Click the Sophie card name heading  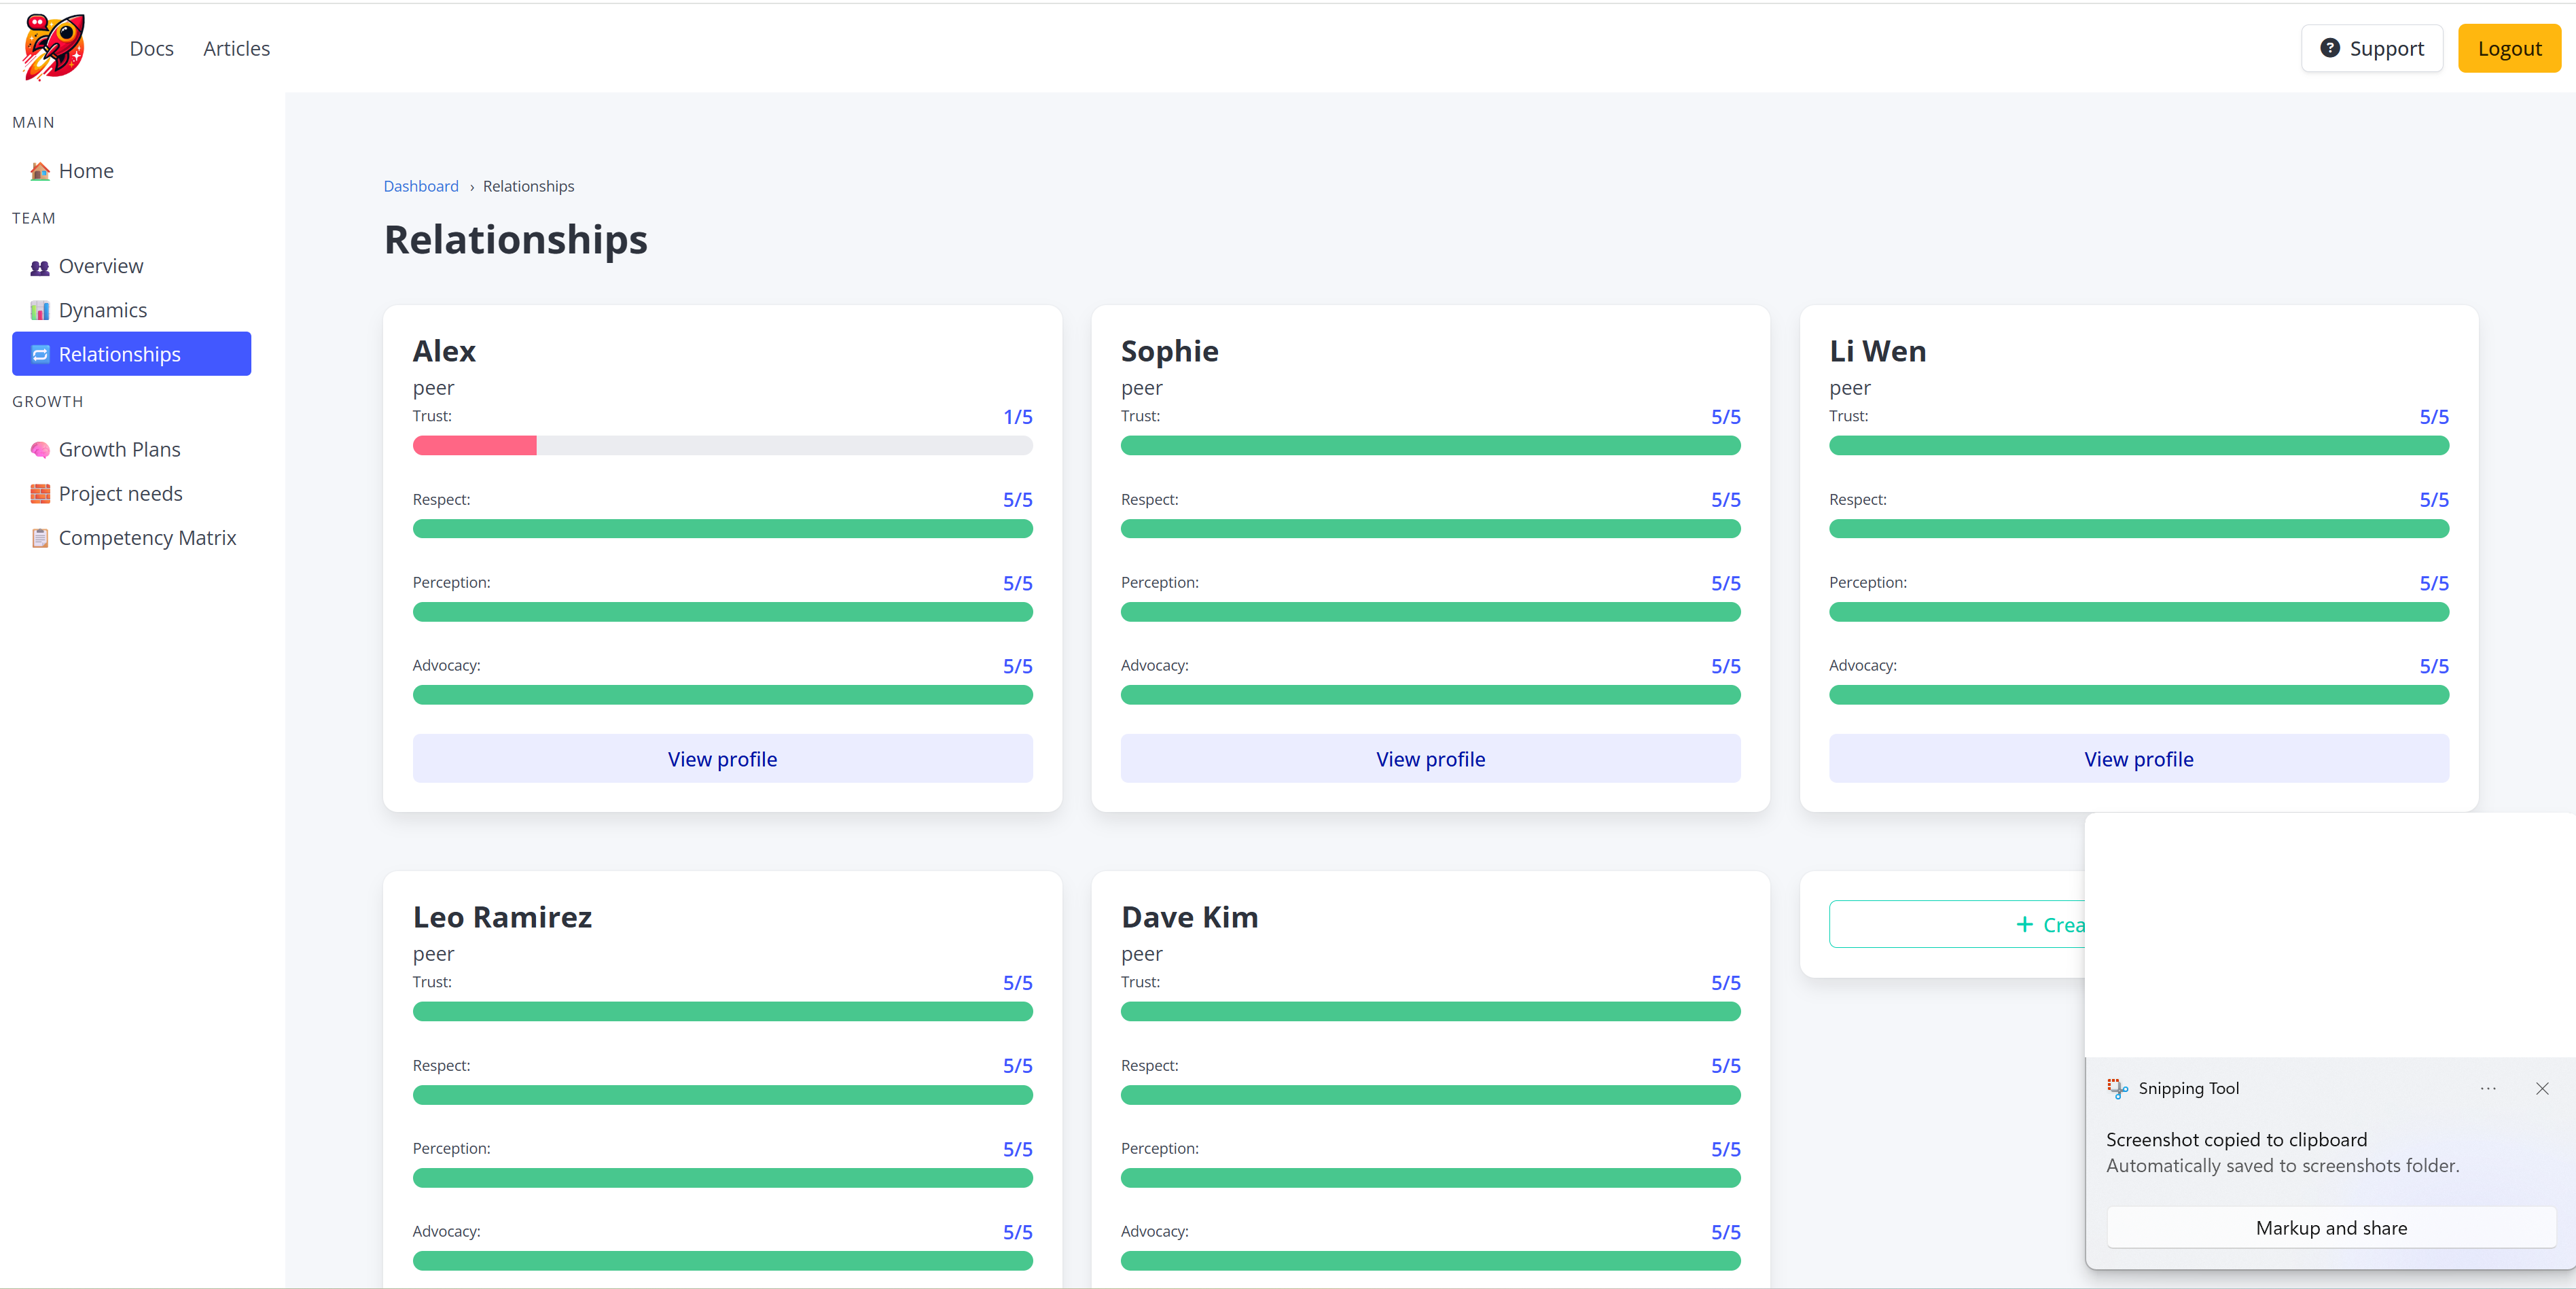[1169, 351]
